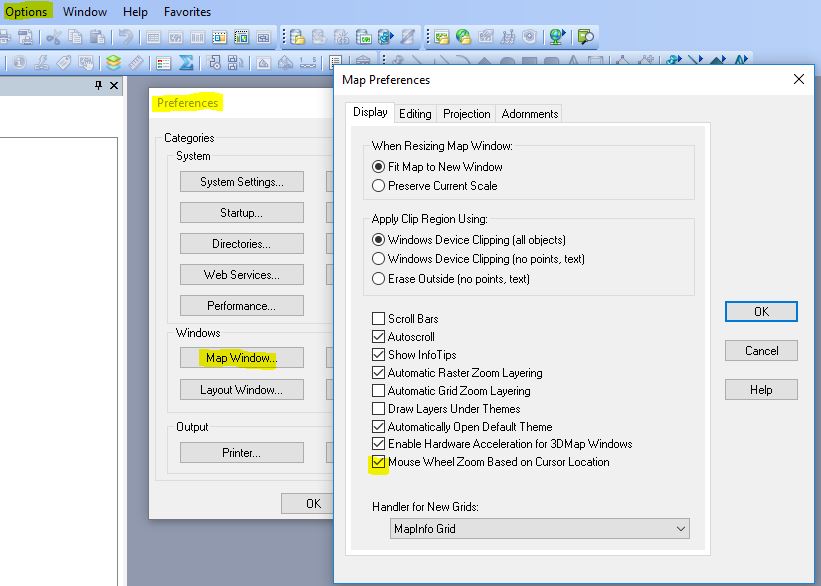Click the scissors Cut icon in toolbar
Screen dimensions: 821x586
pos(53,37)
